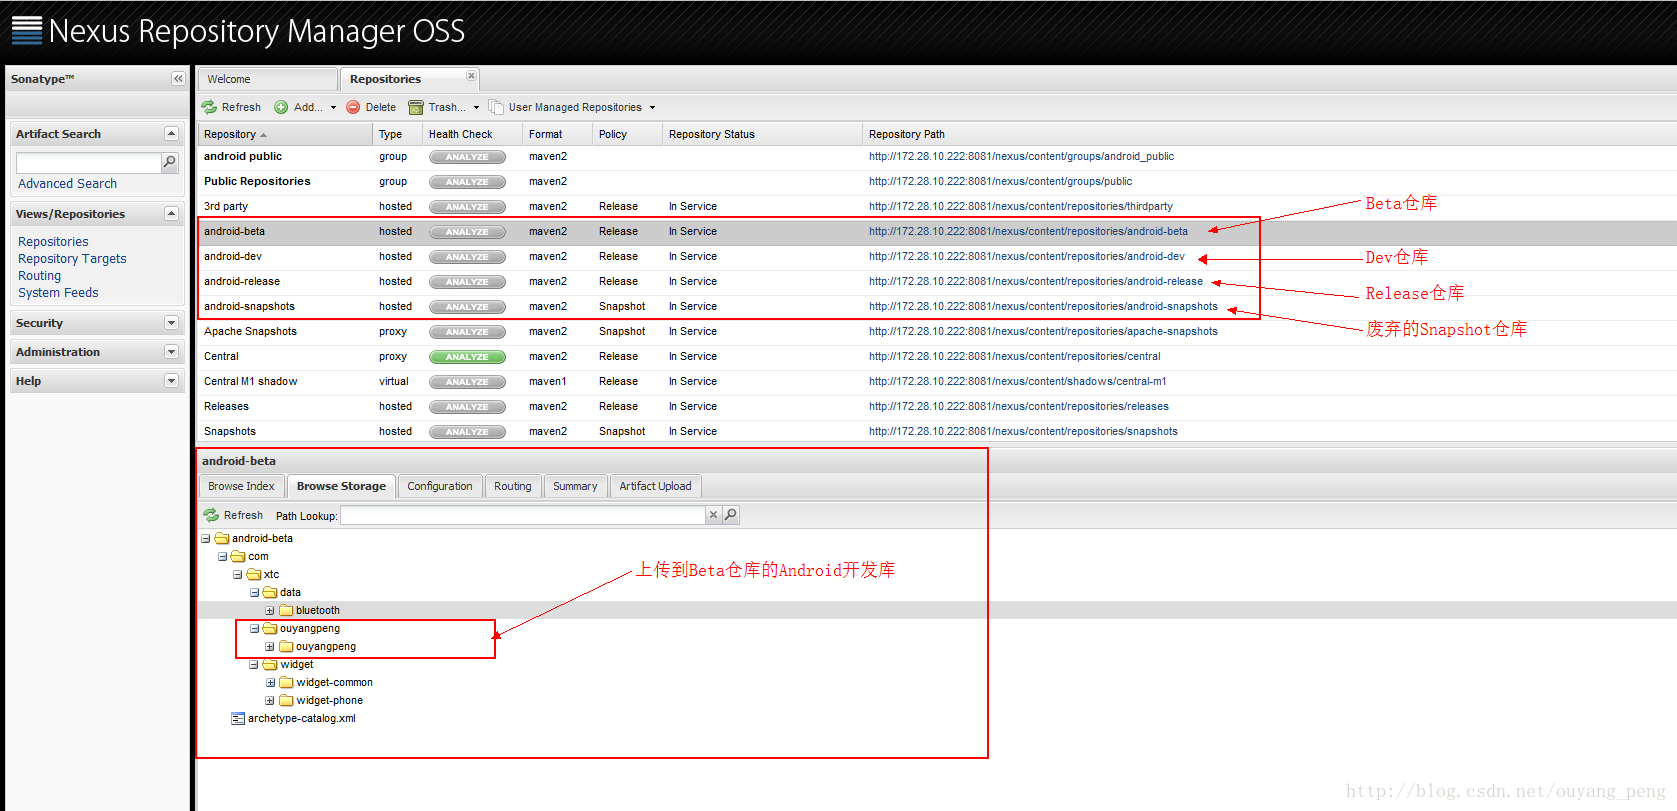1677x811 pixels.
Task: Click ANALYZE badge for Snapshots row
Action: [x=467, y=432]
